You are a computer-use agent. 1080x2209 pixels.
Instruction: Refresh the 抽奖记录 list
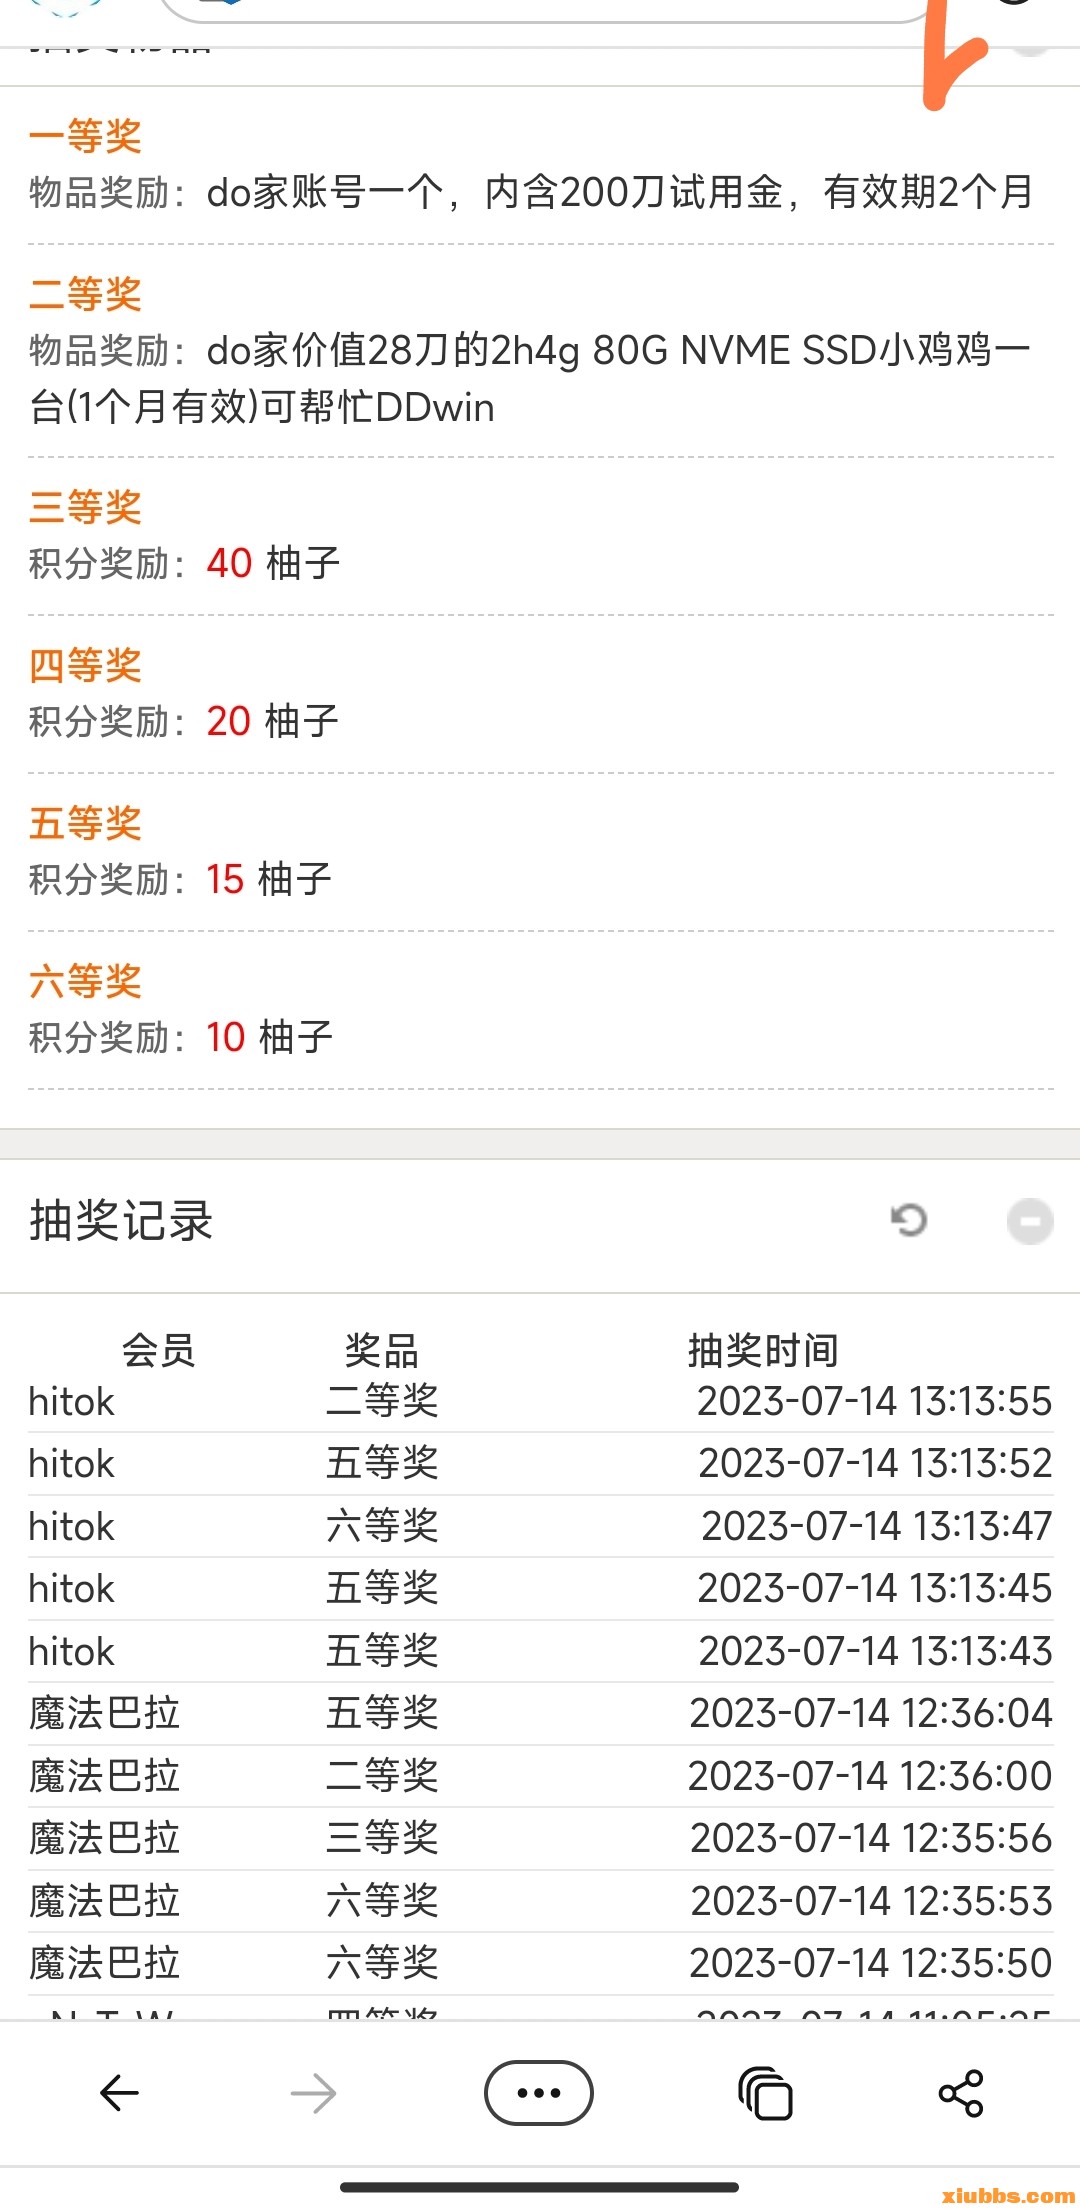pyautogui.click(x=909, y=1220)
